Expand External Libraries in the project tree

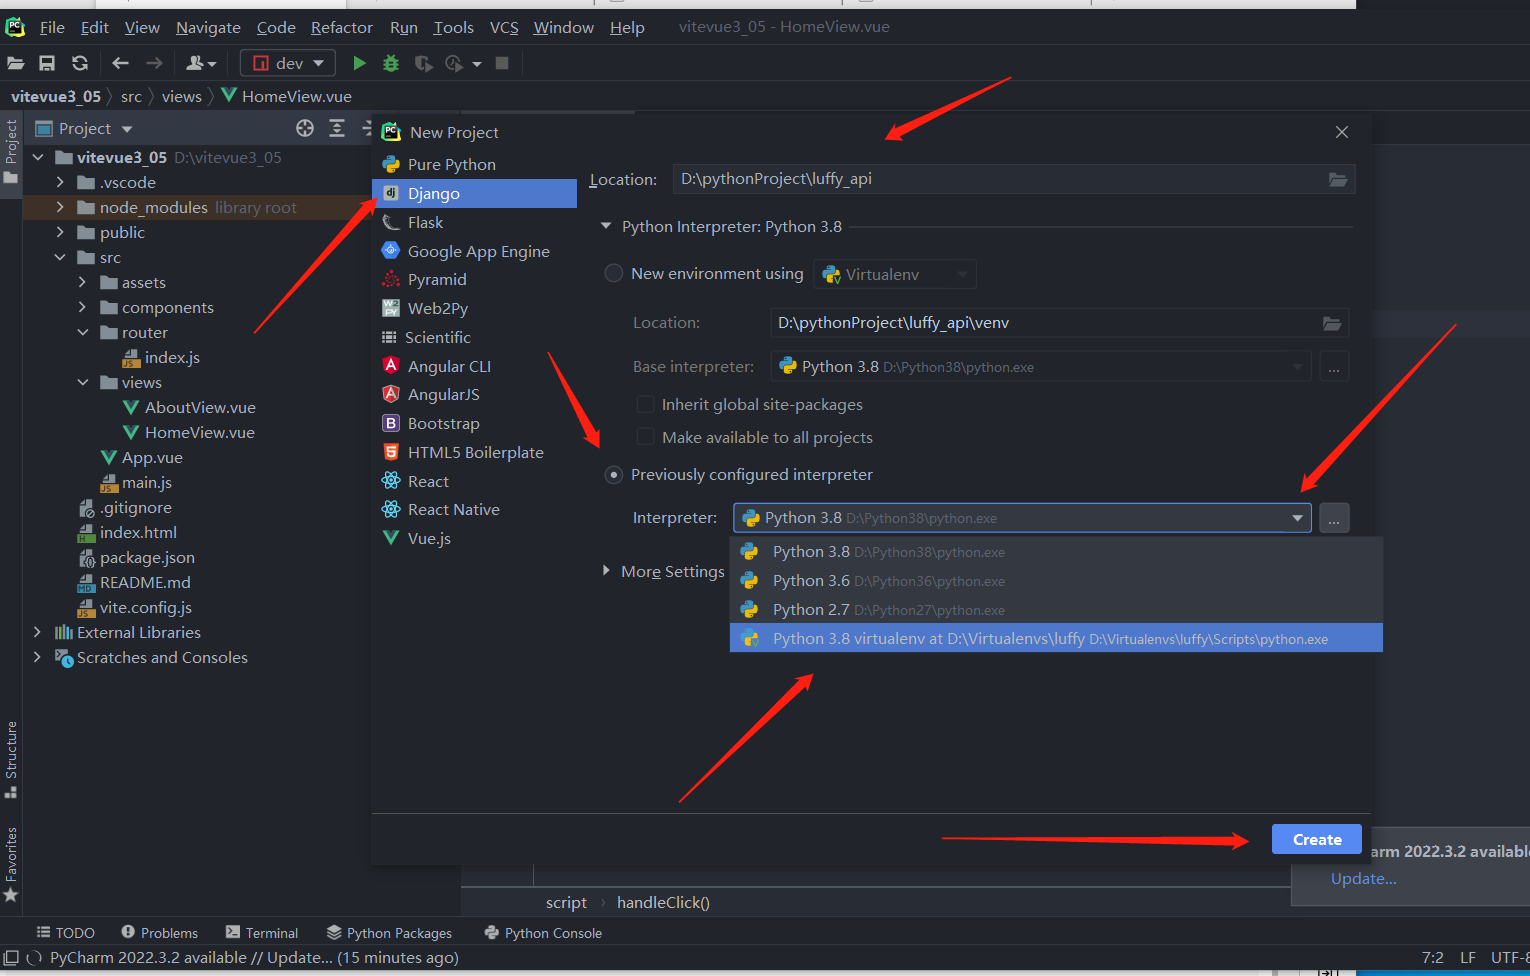[x=38, y=632]
